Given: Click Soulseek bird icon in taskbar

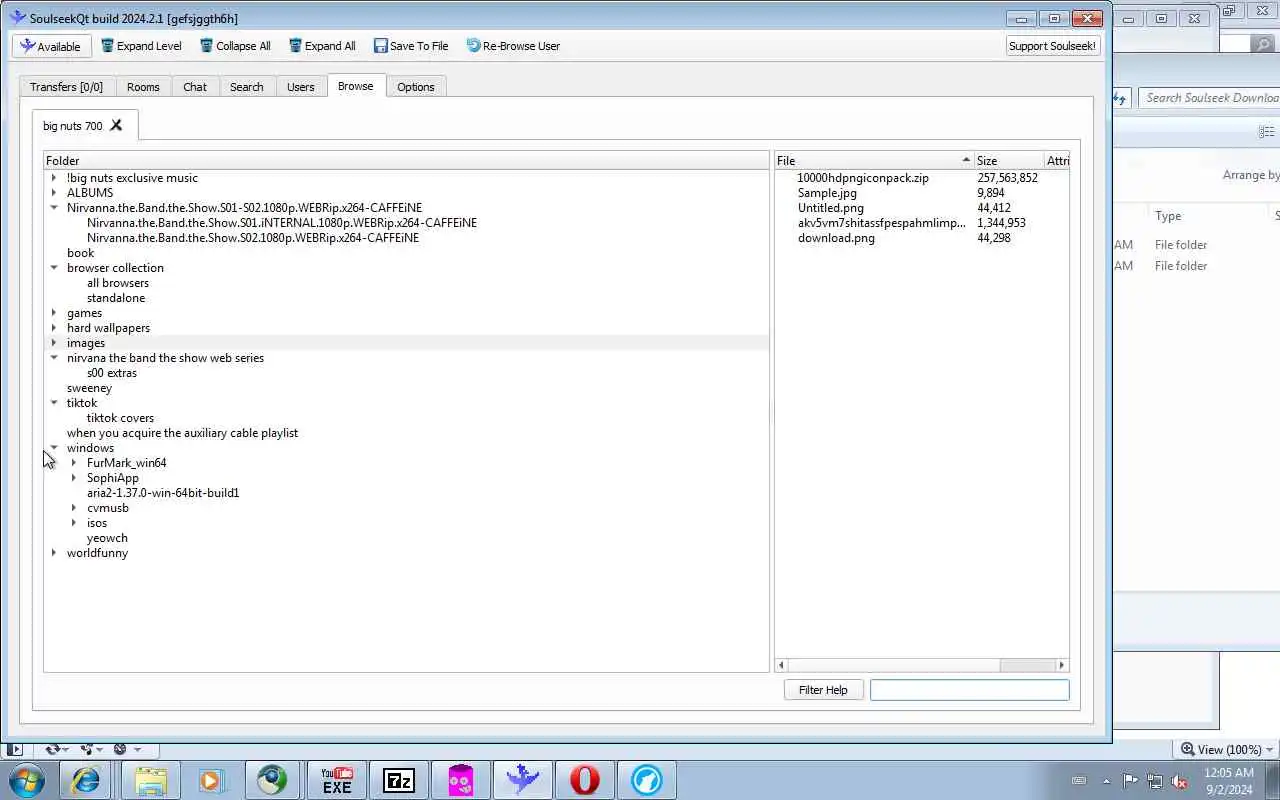Looking at the screenshot, I should [523, 780].
